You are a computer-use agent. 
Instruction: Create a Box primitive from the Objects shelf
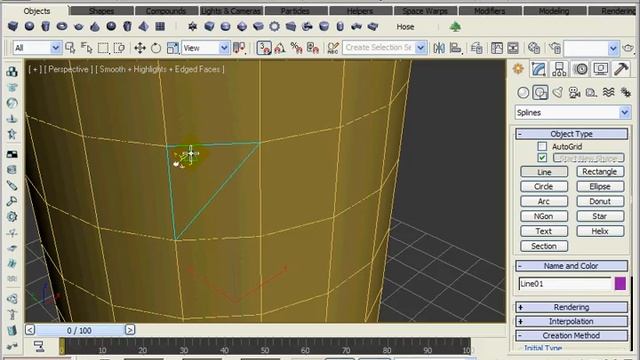tap(13, 27)
